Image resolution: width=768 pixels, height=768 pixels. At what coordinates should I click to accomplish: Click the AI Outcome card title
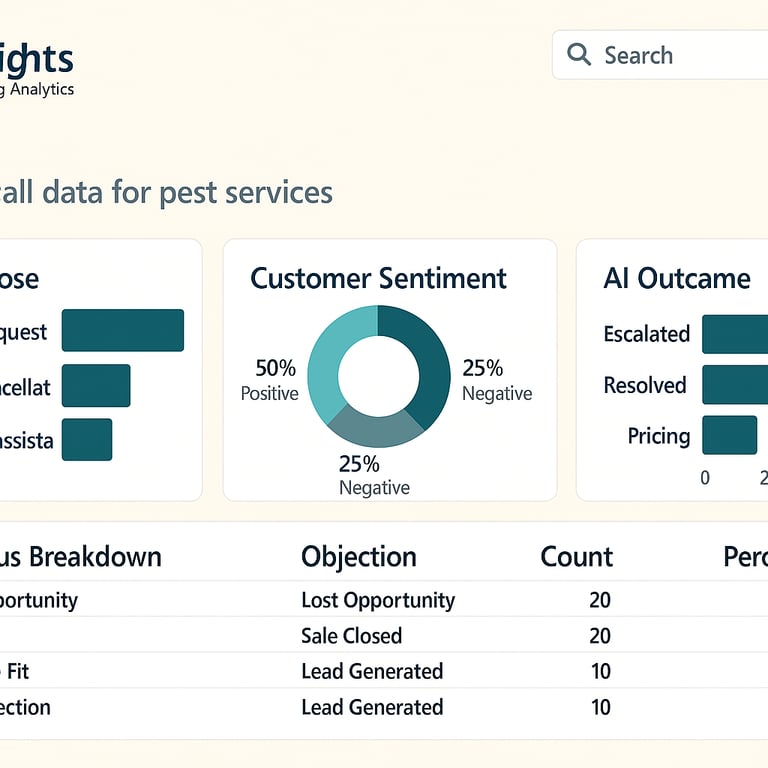[x=676, y=278]
